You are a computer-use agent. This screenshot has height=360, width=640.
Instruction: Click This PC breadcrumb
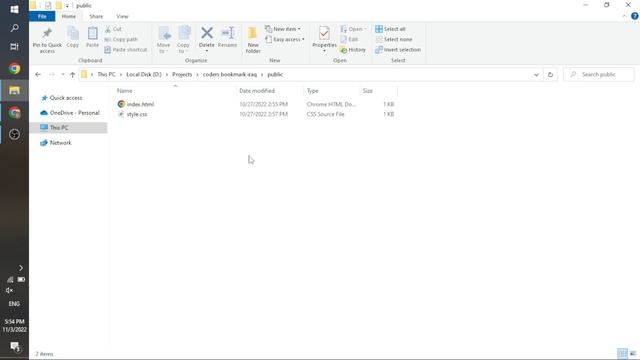(107, 74)
